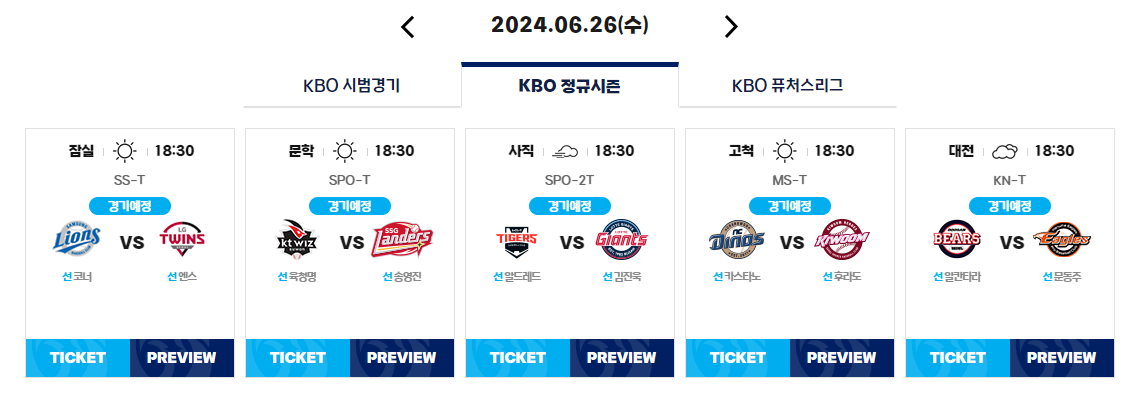
Task: Click the Hanwha Eagles team logo
Action: (1062, 240)
